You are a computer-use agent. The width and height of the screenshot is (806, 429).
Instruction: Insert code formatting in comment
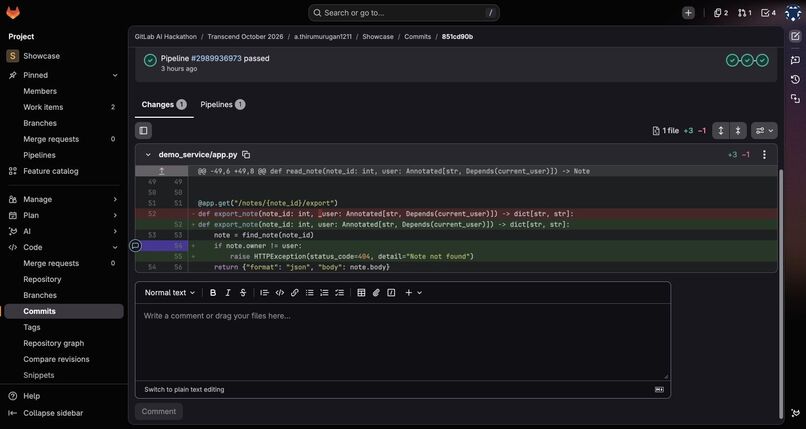[x=280, y=292]
